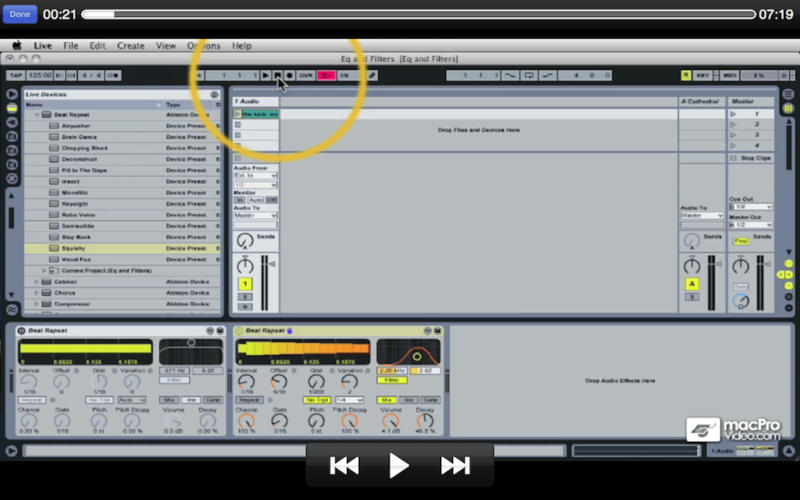The height and width of the screenshot is (500, 800).
Task: Click the global record button
Action: [290, 75]
